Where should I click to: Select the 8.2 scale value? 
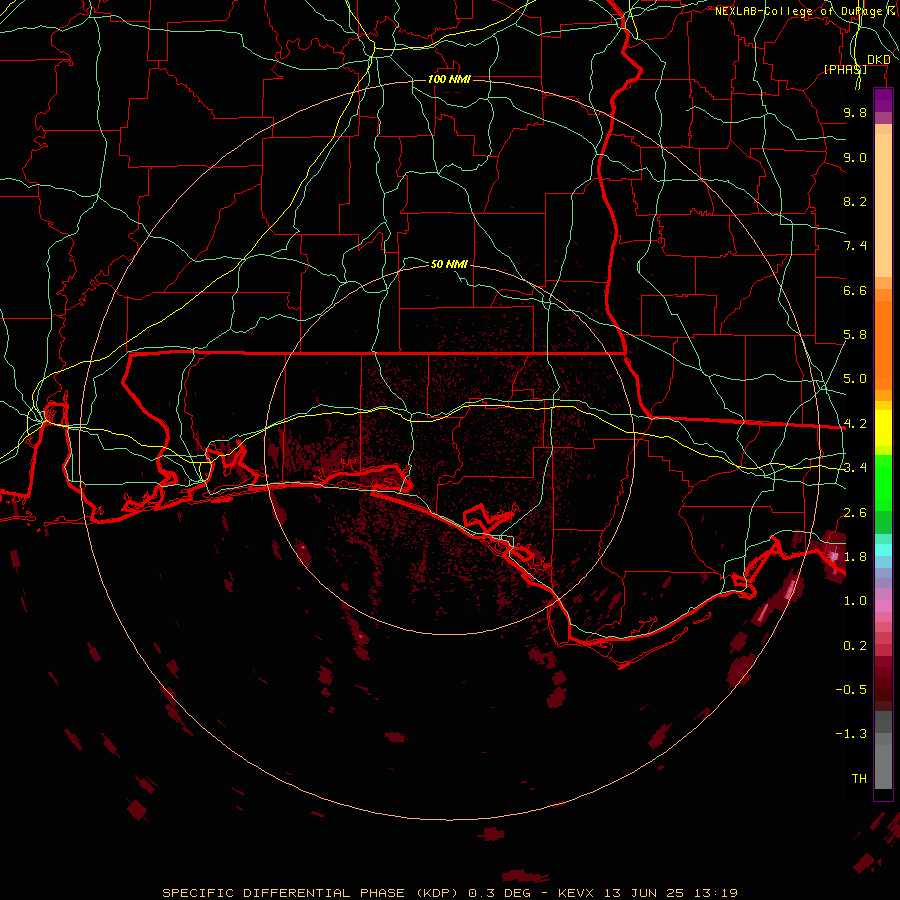[x=855, y=201]
